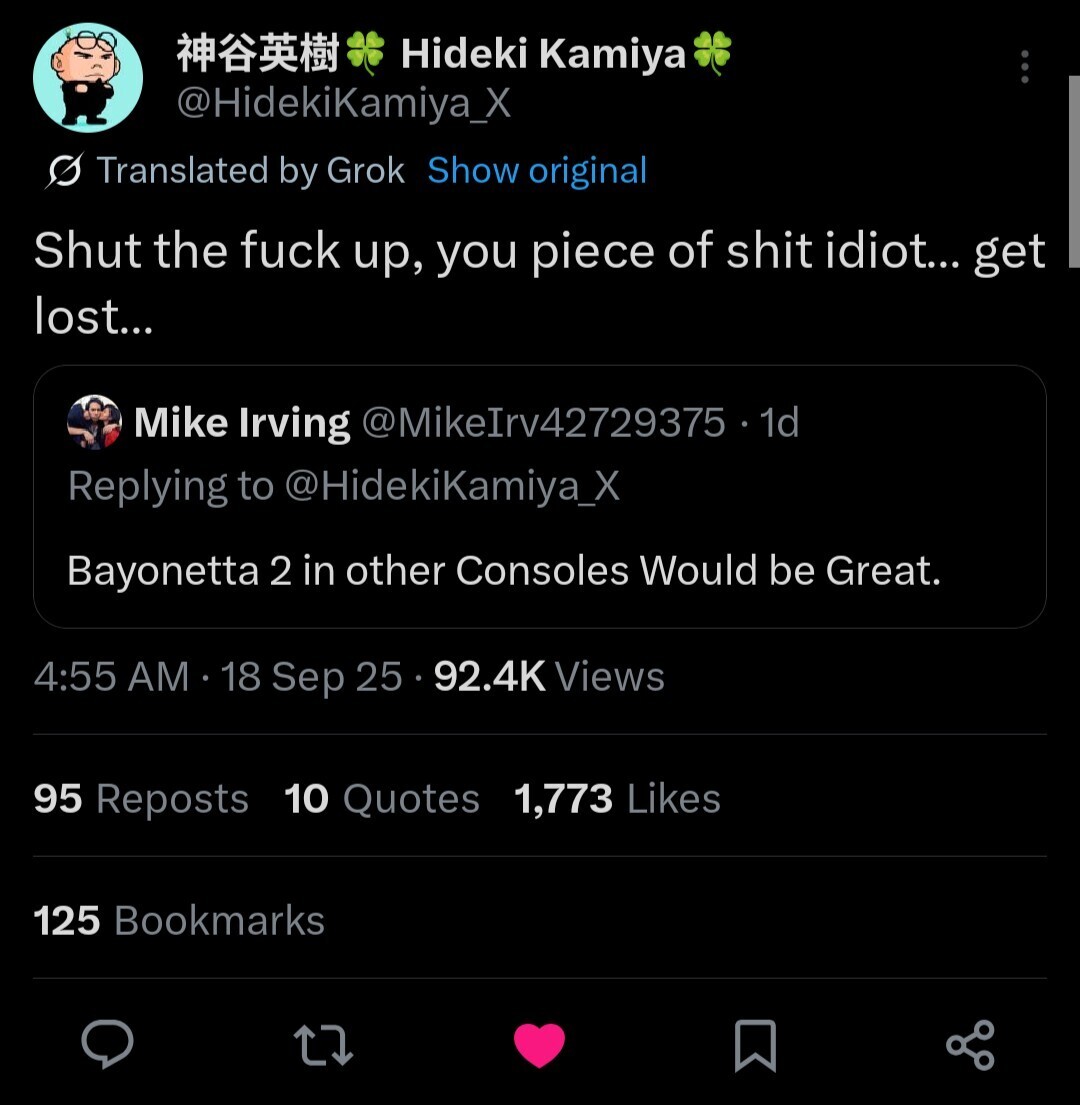Open Mike Irving's quoted tweet text
The width and height of the screenshot is (1080, 1105).
point(504,570)
